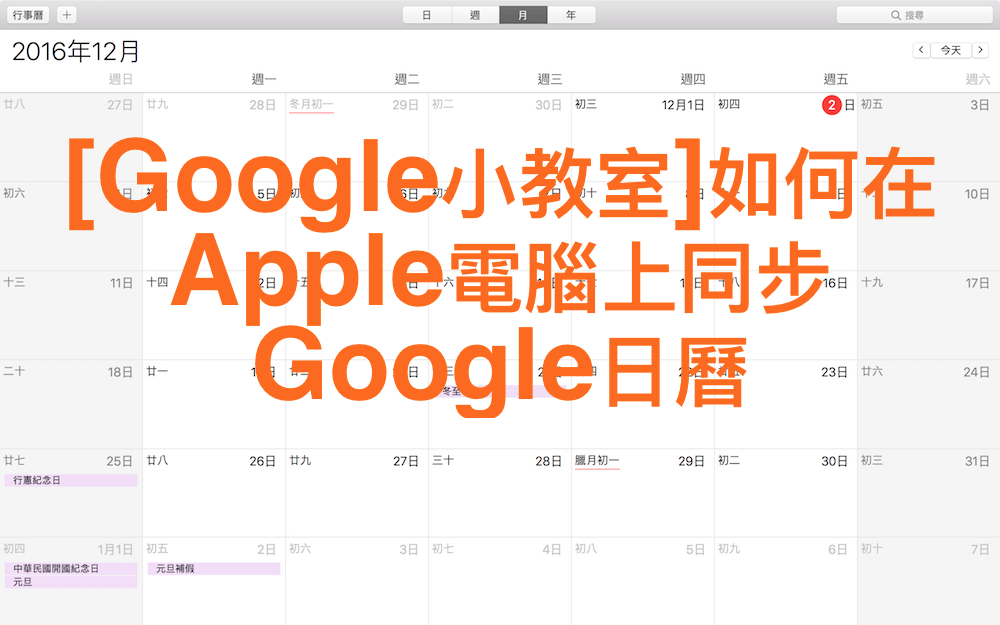Open the 行事曆 calendars list
Screen dimensions: 1000x625
point(28,15)
